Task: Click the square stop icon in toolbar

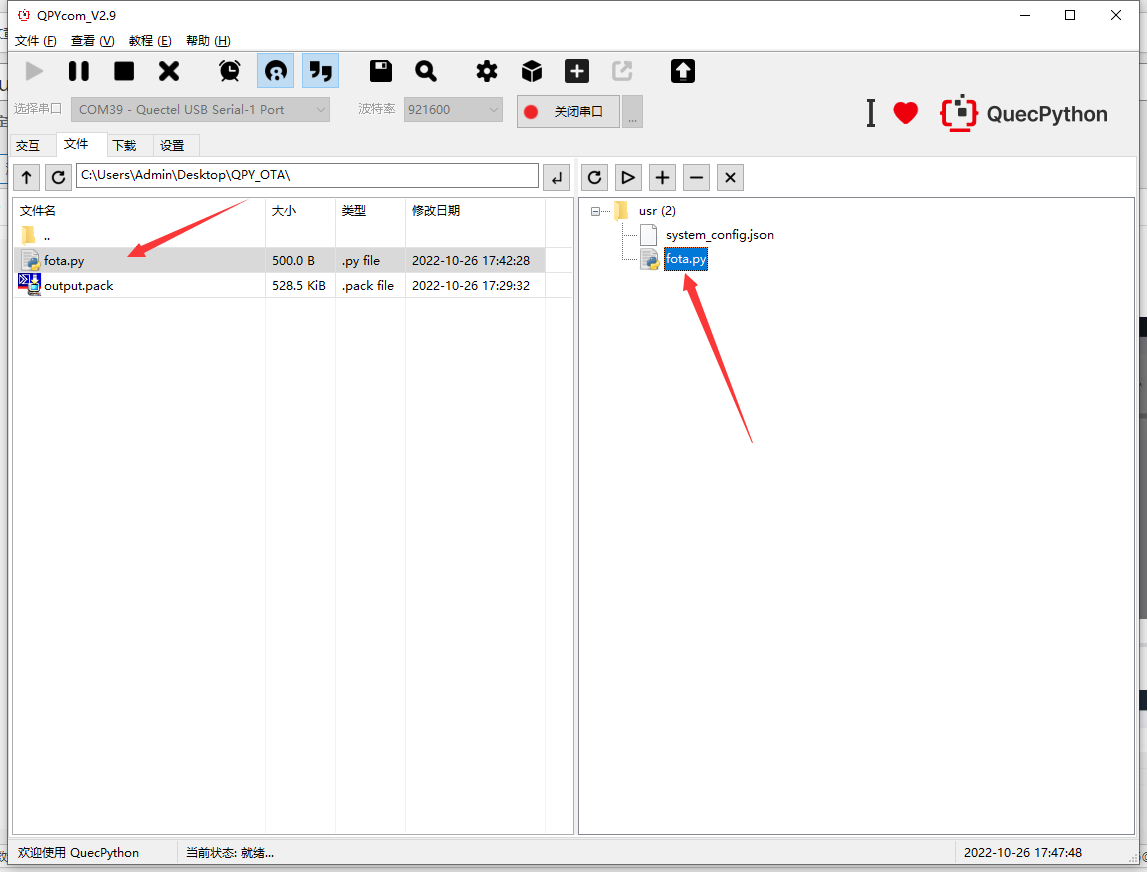Action: pyautogui.click(x=124, y=71)
